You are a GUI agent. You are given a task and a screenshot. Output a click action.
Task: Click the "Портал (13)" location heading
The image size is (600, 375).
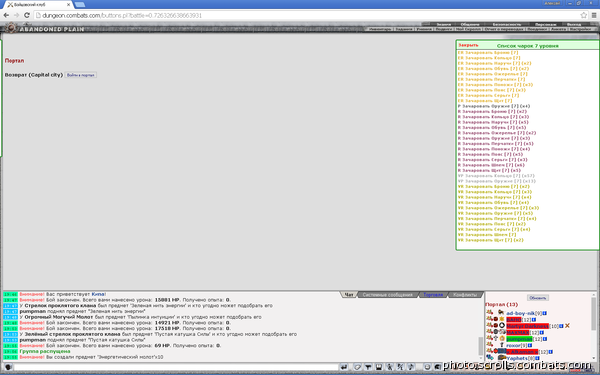[x=501, y=305]
